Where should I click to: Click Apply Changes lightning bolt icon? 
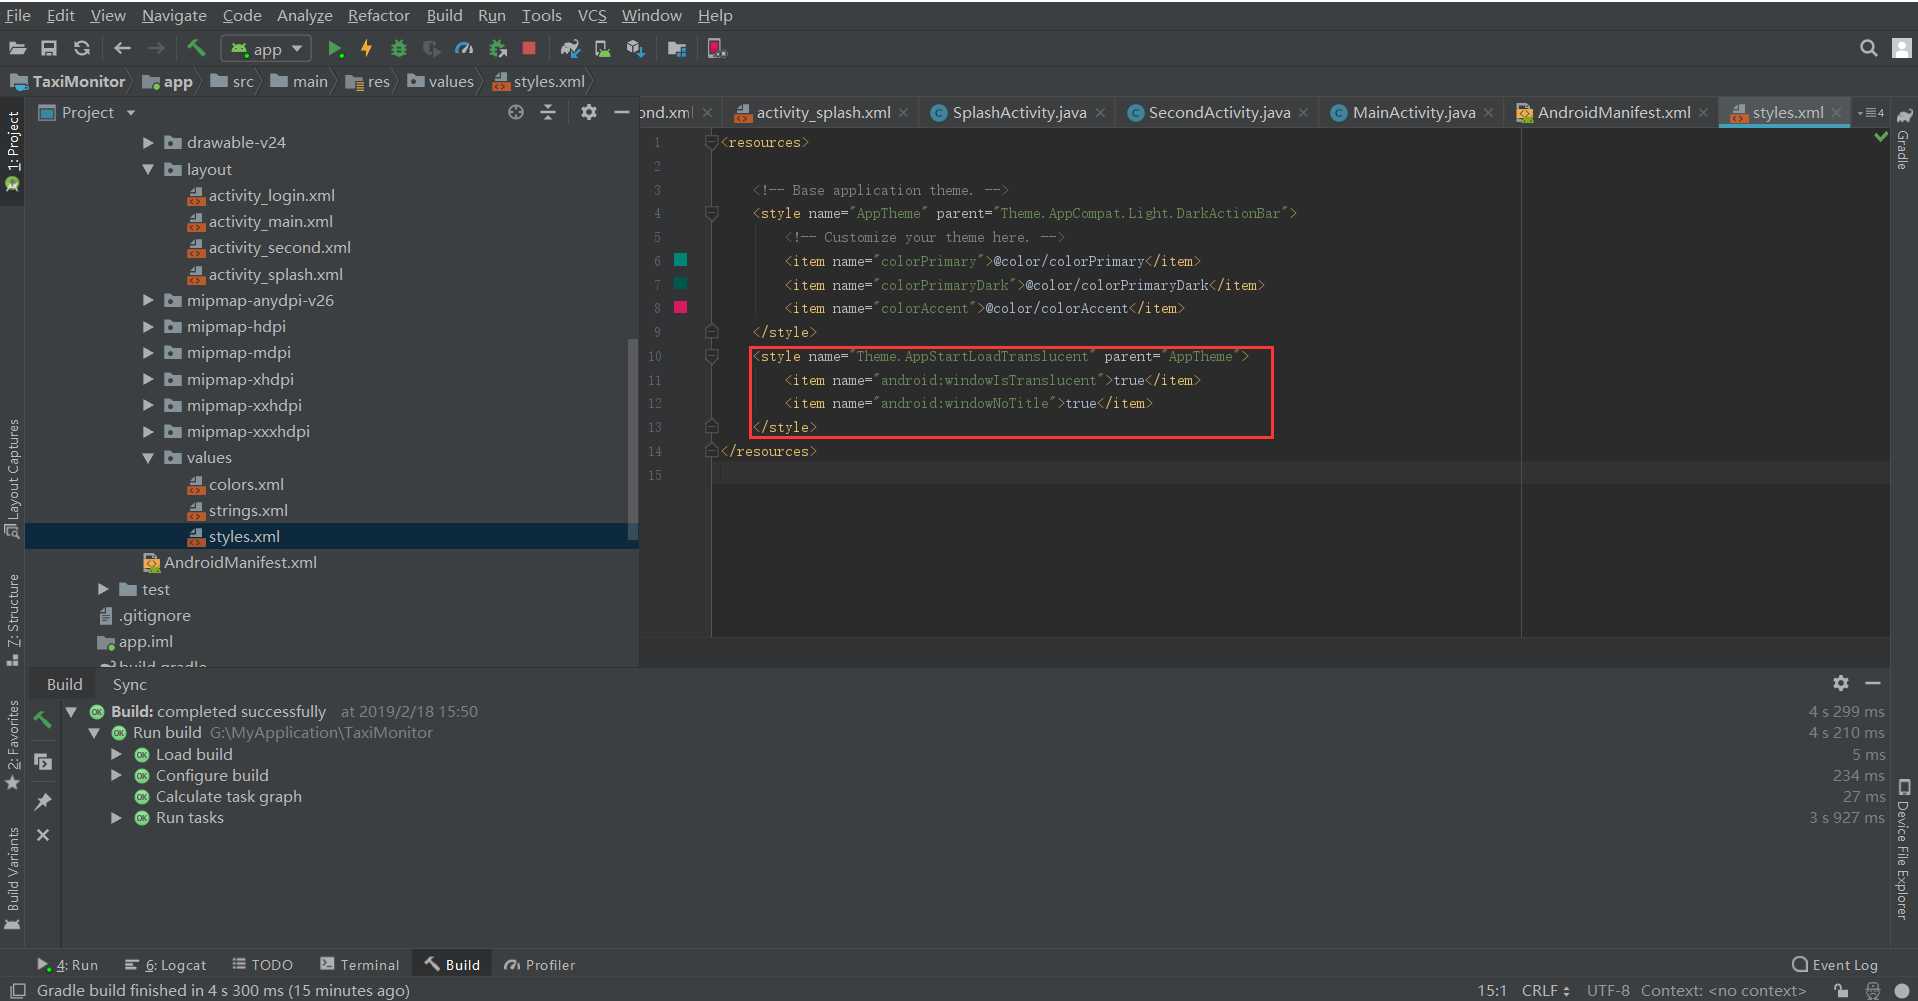point(366,48)
